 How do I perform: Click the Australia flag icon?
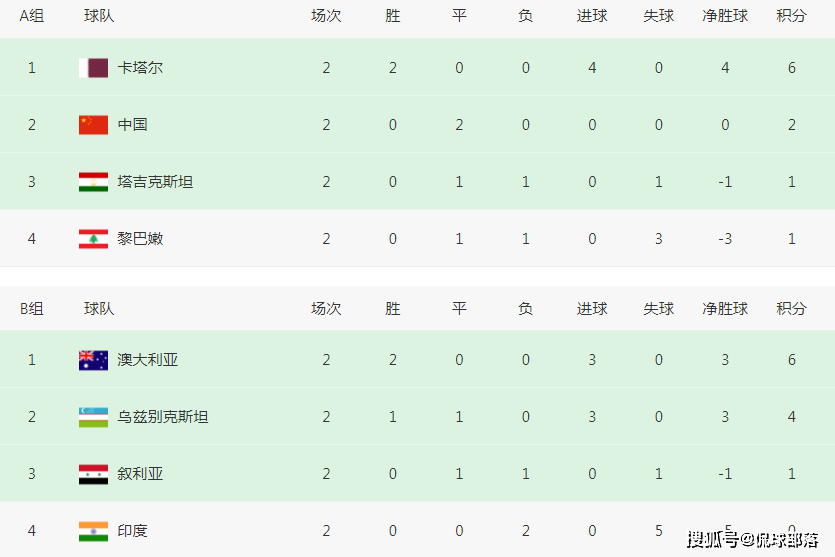[x=93, y=360]
